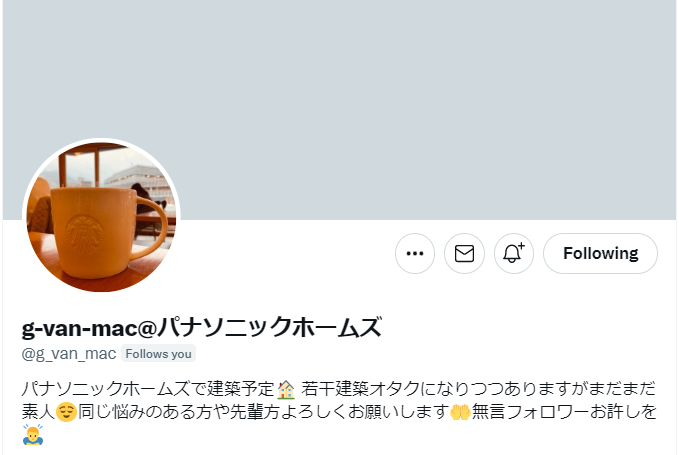The width and height of the screenshot is (679, 455).
Task: Send a message via envelope icon
Action: coord(464,253)
